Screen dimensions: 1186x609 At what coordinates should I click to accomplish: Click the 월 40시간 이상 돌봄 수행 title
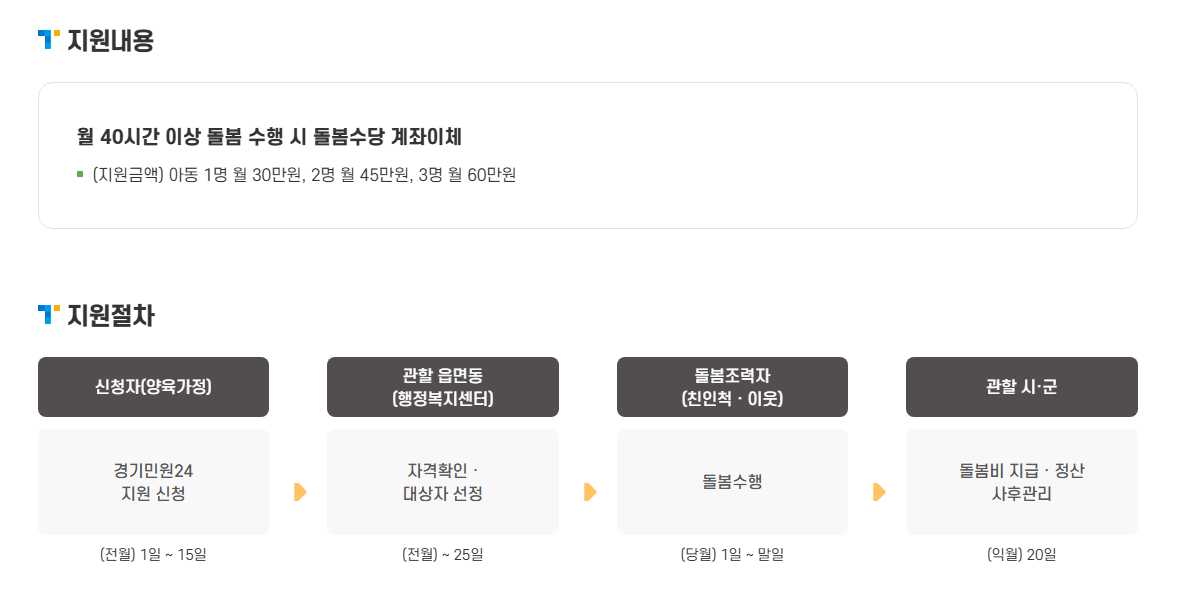pyautogui.click(x=269, y=137)
